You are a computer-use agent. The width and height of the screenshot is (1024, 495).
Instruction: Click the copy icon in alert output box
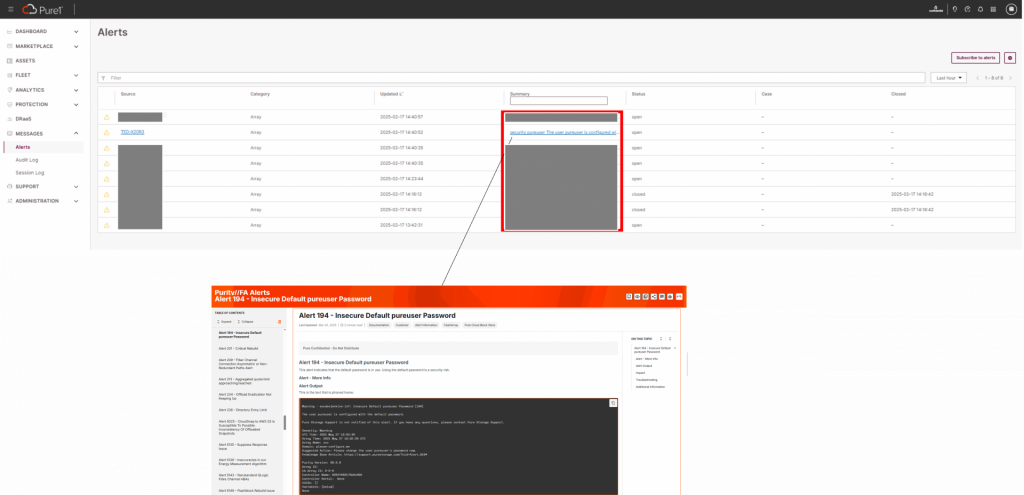coord(613,402)
